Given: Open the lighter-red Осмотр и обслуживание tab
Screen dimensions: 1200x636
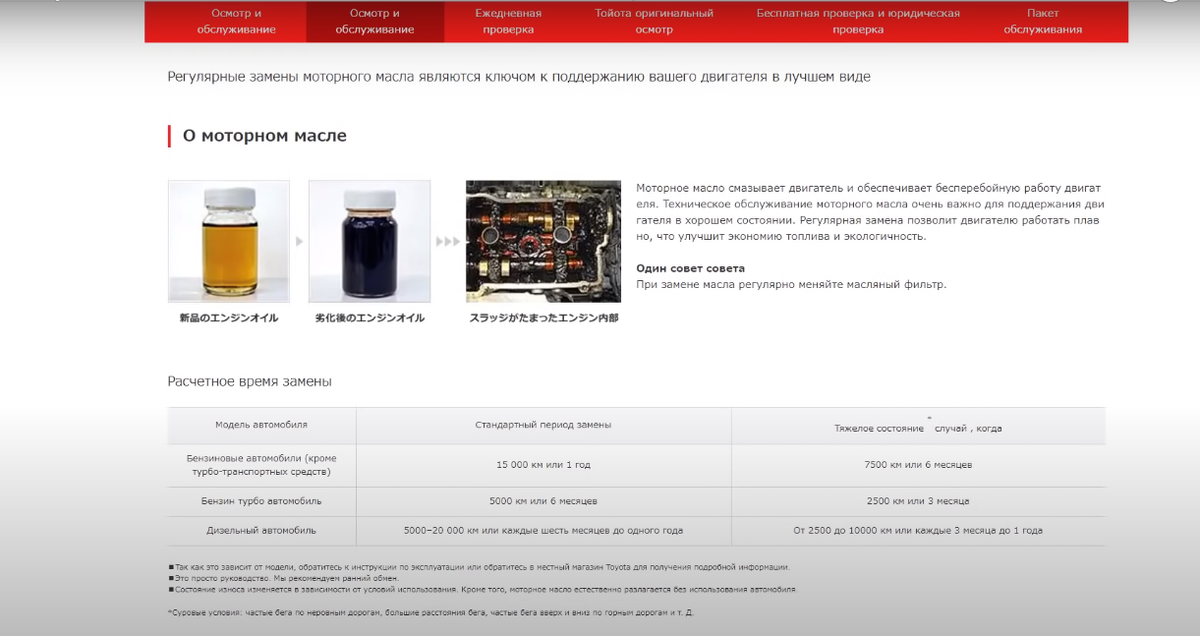Looking at the screenshot, I should point(237,21).
